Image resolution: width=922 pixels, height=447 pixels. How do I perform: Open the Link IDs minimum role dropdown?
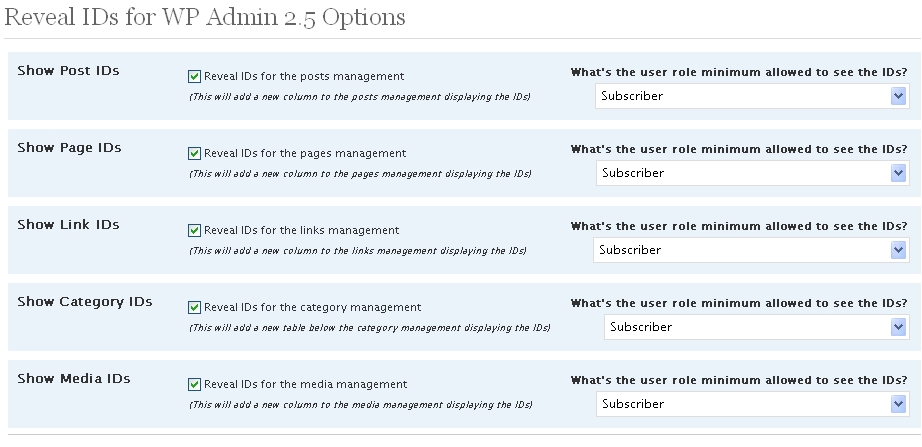click(751, 250)
